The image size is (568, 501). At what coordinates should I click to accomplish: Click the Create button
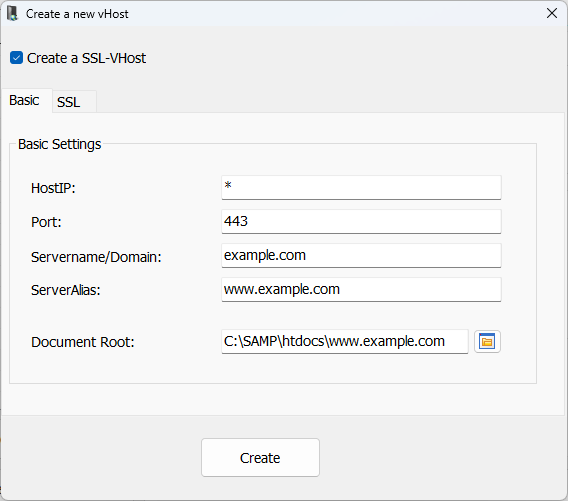tap(260, 458)
